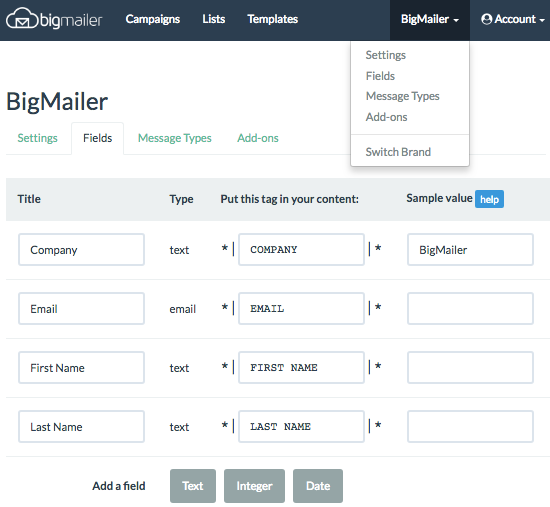Switch to the Settings tab

point(38,138)
